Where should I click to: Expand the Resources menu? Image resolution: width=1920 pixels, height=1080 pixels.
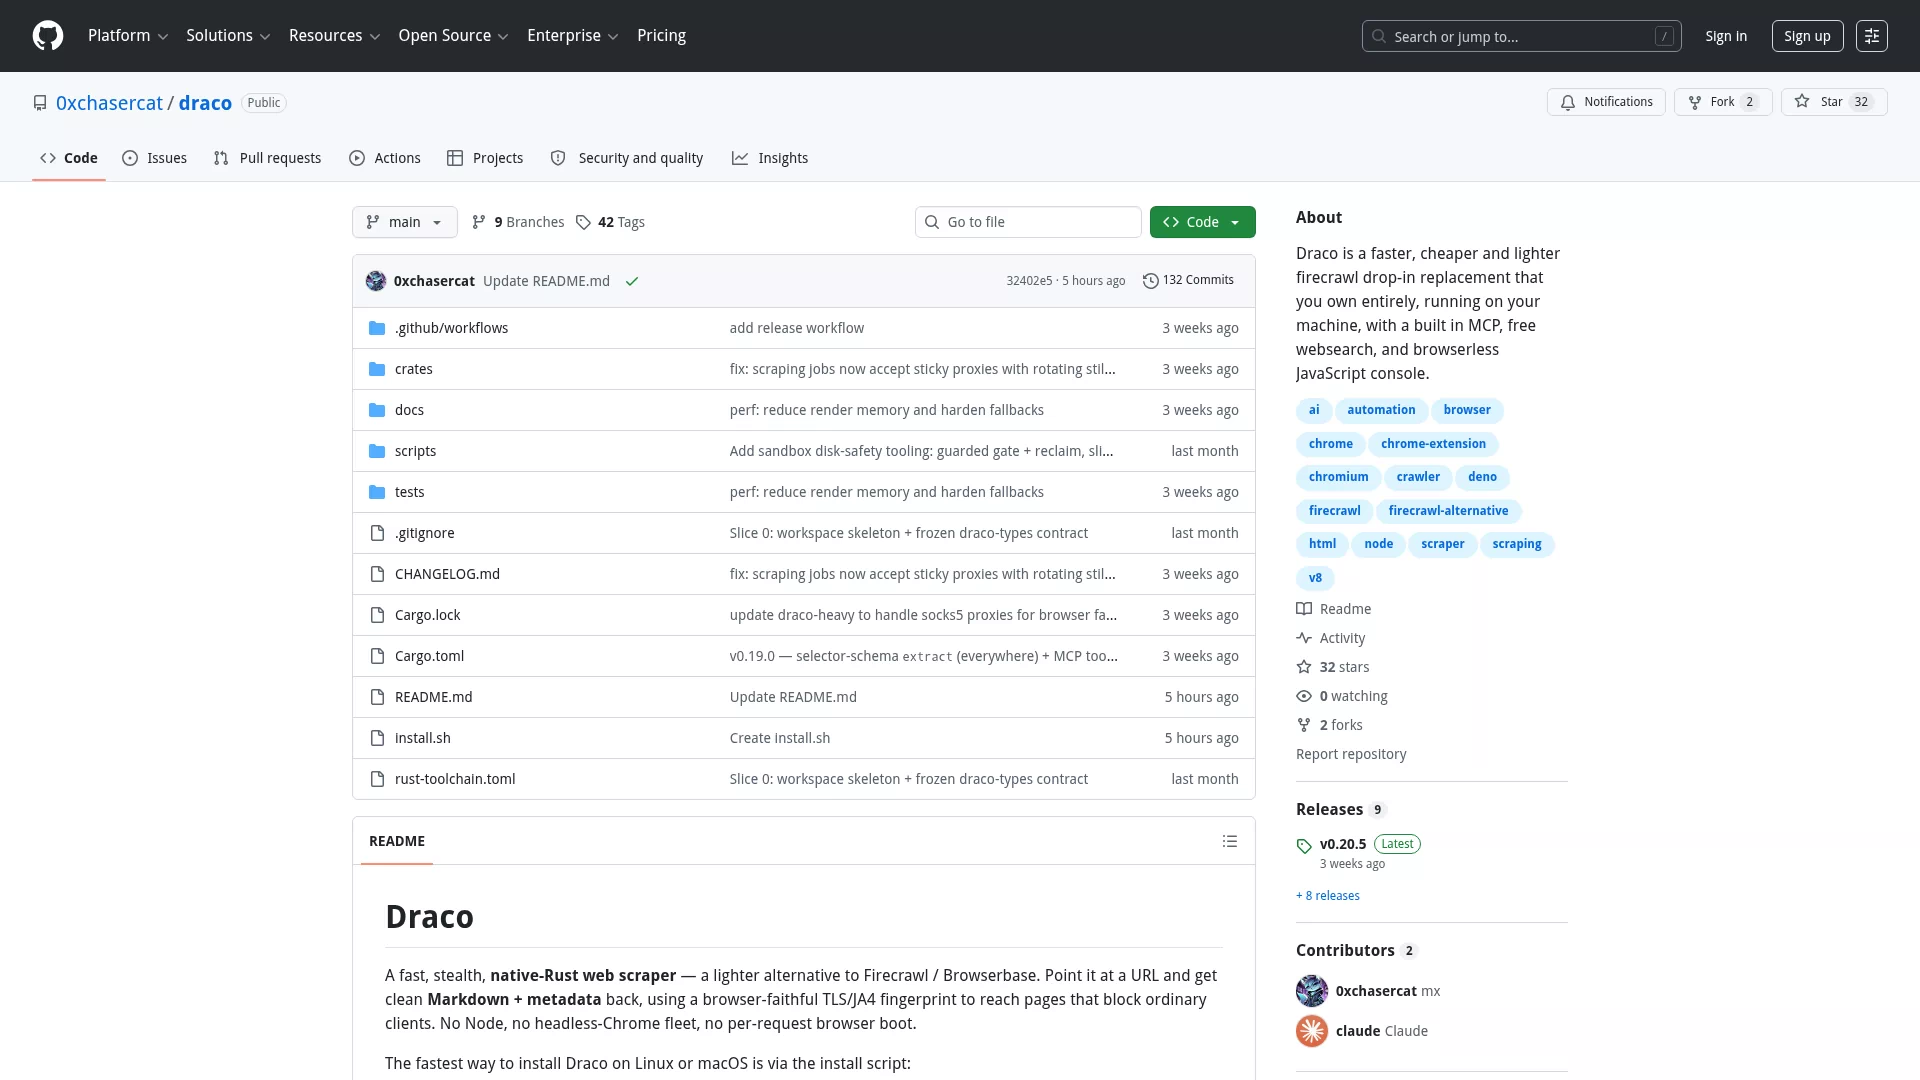pyautogui.click(x=334, y=36)
